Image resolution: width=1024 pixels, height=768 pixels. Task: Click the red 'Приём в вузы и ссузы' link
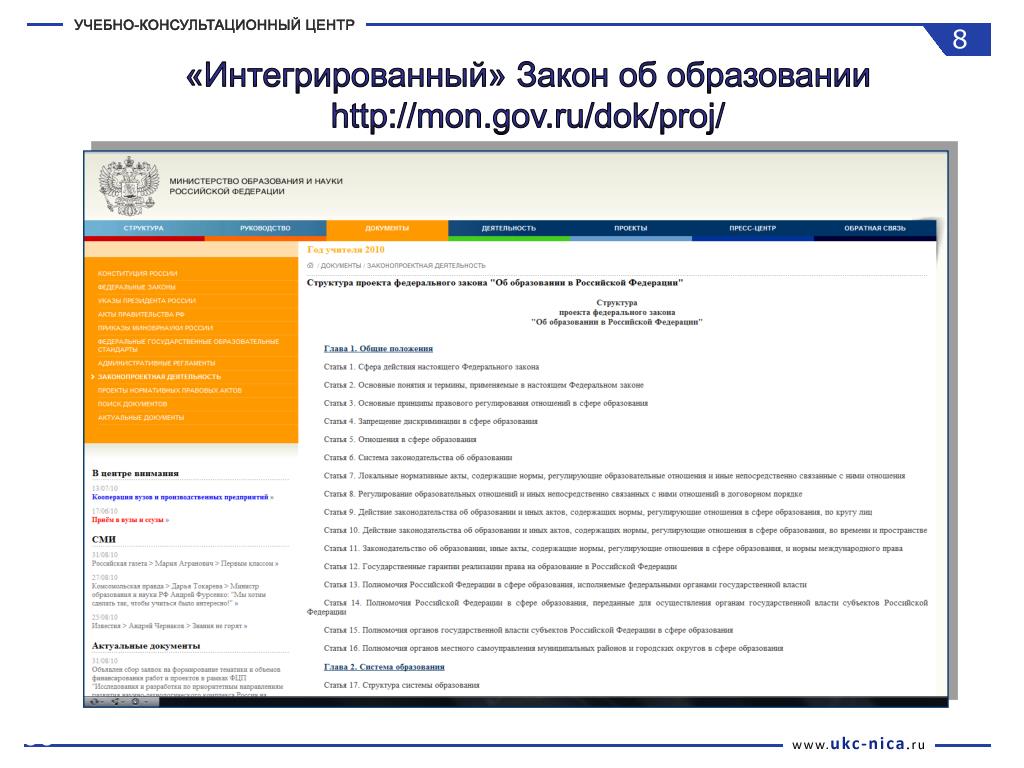pyautogui.click(x=130, y=520)
